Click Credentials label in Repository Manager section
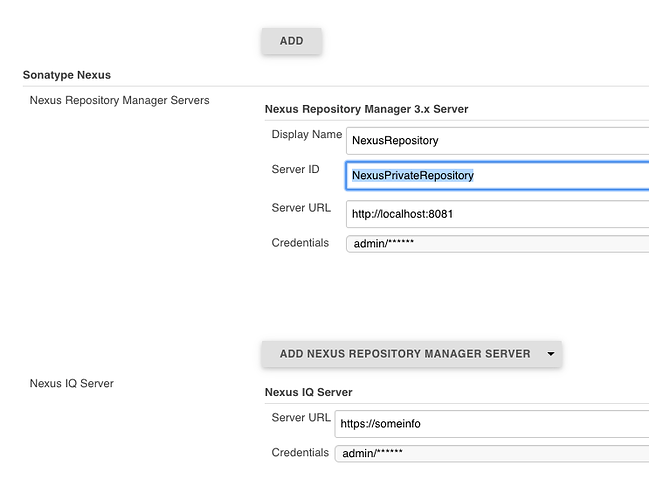This screenshot has width=649, height=500. point(300,243)
